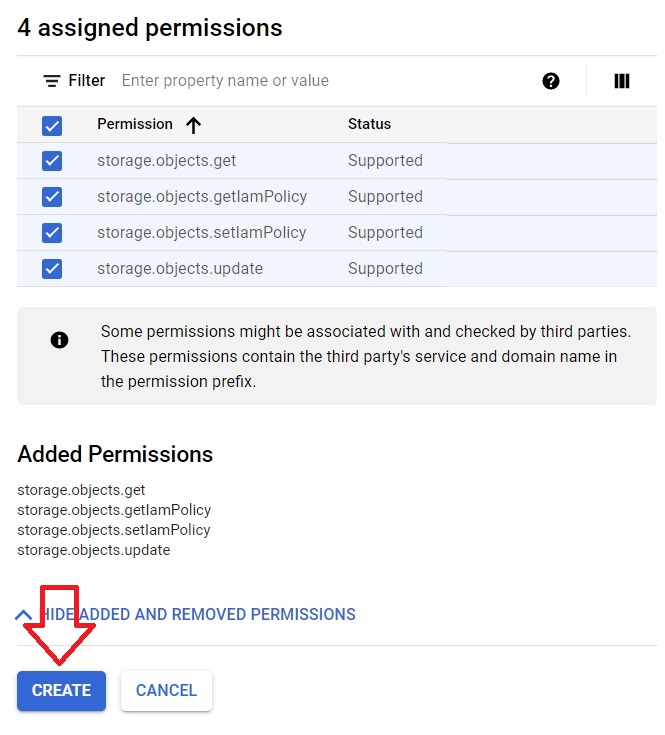Viewport: 665px width, 735px height.
Task: Uncheck storage.objects.getIamPolicy checkbox
Action: click(52, 197)
